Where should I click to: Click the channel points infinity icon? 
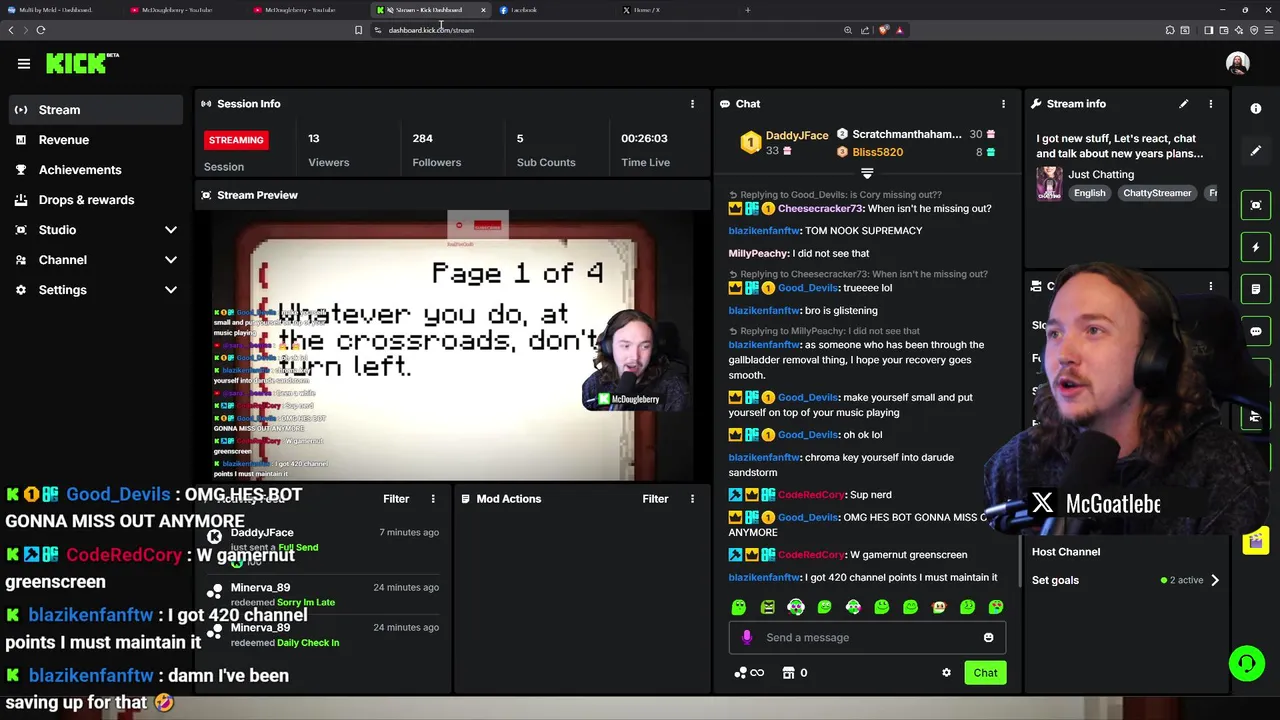[x=749, y=673]
